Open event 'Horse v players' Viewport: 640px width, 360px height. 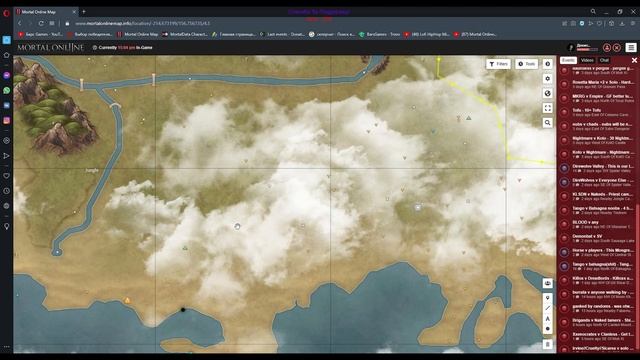tap(597, 252)
